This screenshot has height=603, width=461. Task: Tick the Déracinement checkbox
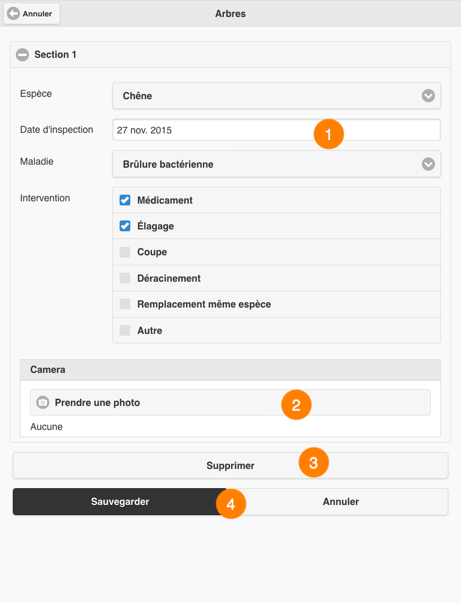coord(125,278)
